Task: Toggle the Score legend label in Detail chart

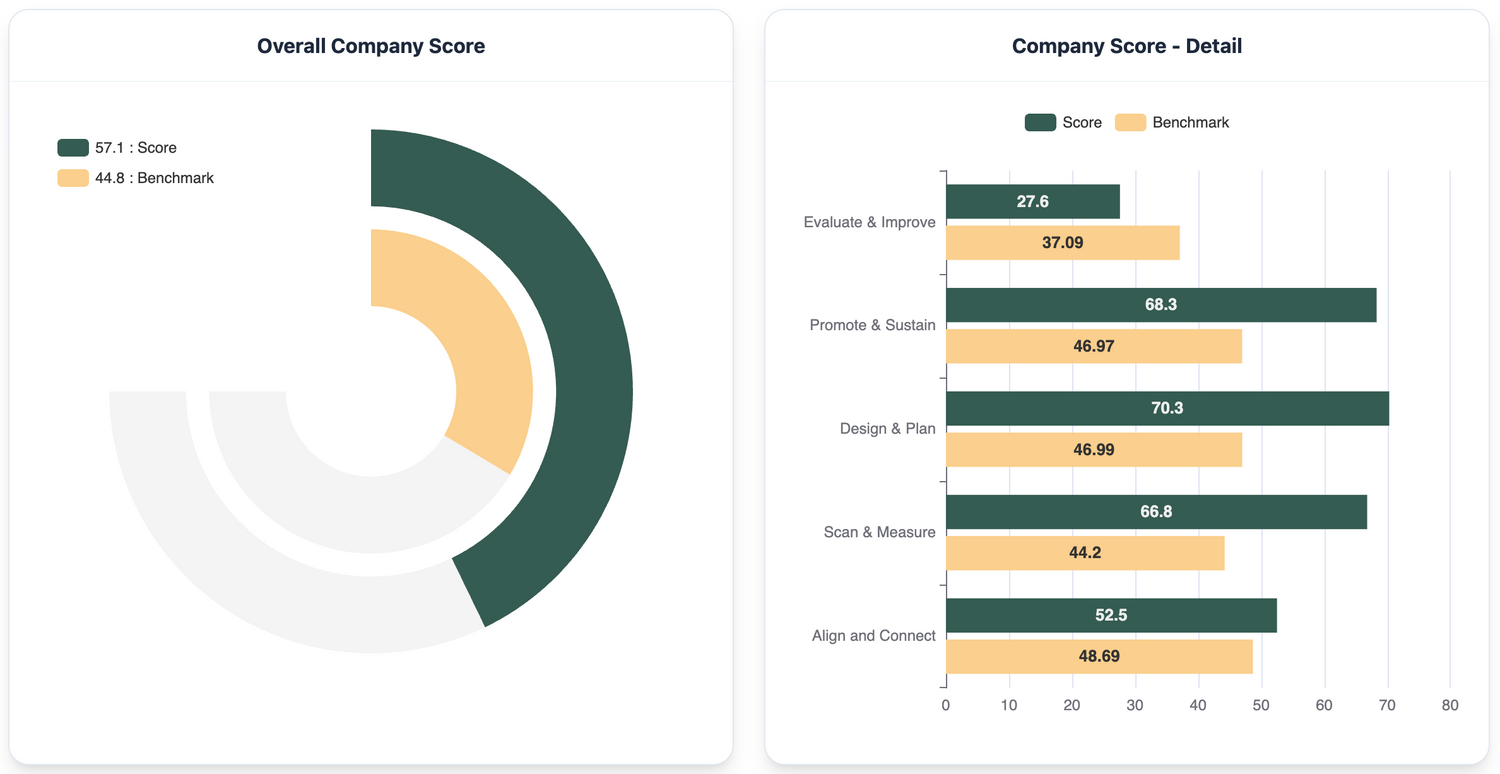Action: (x=1081, y=122)
